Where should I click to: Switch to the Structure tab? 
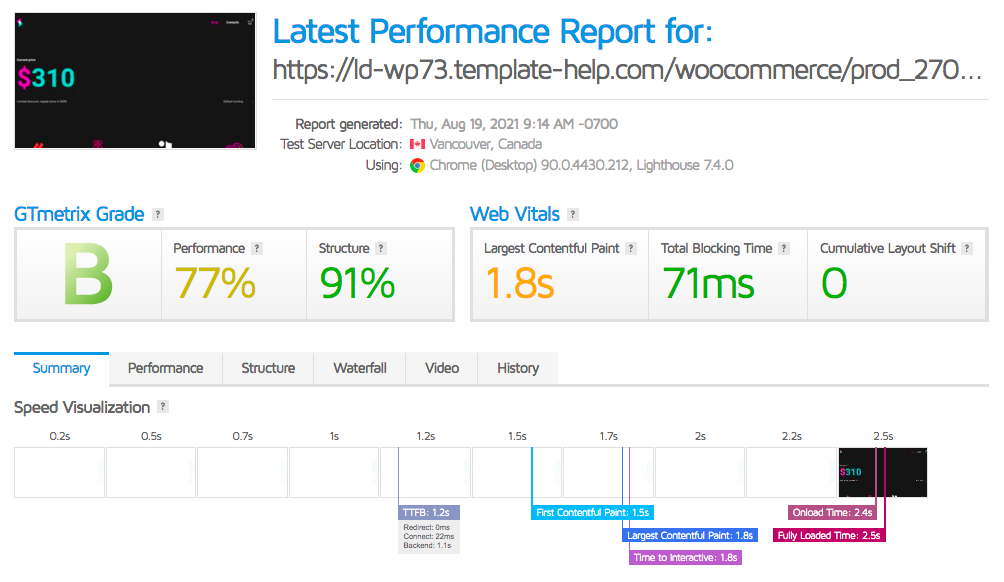268,369
